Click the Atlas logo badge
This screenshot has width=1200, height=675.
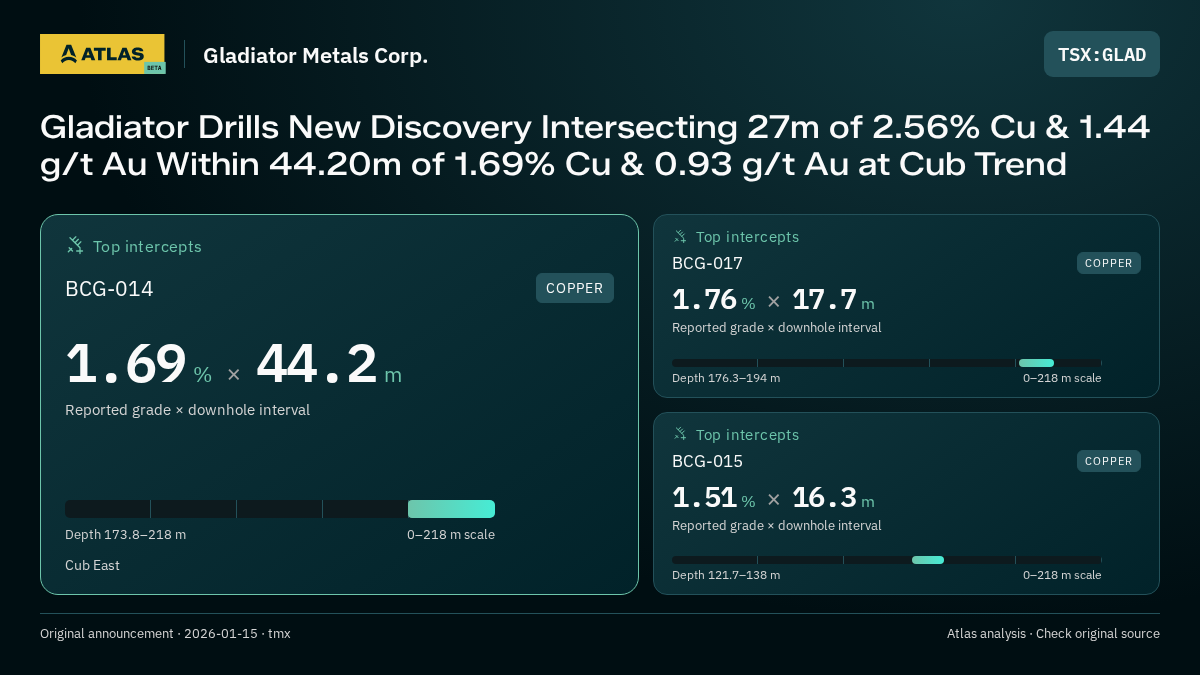point(102,54)
